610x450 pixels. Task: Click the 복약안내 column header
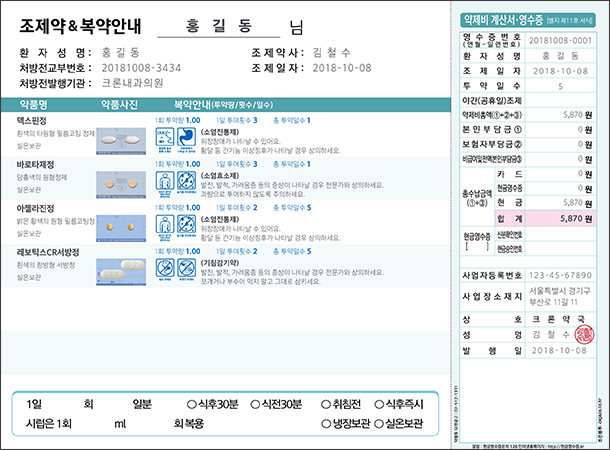click(x=195, y=103)
